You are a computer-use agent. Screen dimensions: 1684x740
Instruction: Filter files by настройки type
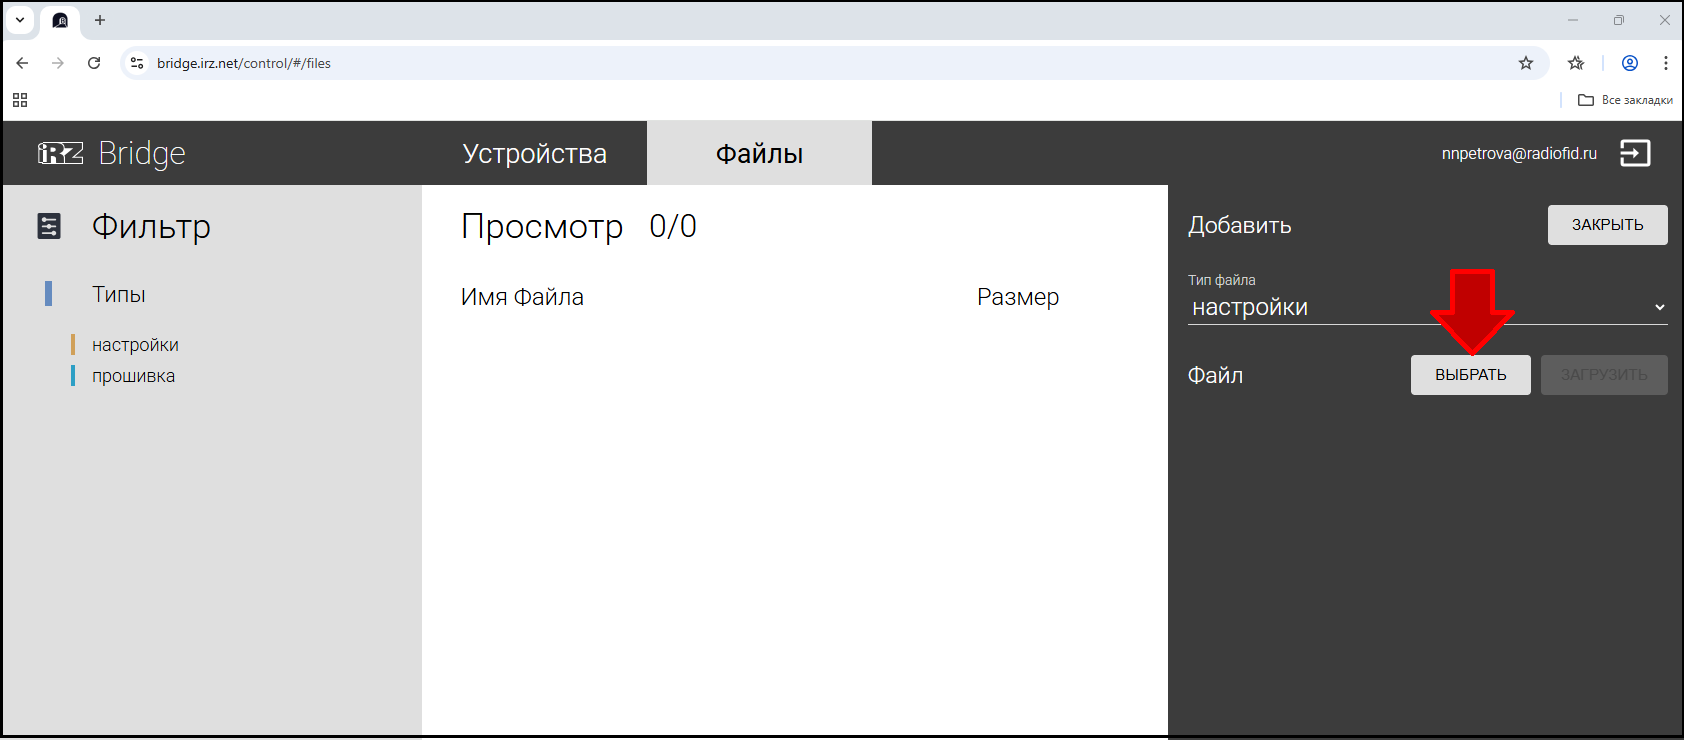pos(135,345)
